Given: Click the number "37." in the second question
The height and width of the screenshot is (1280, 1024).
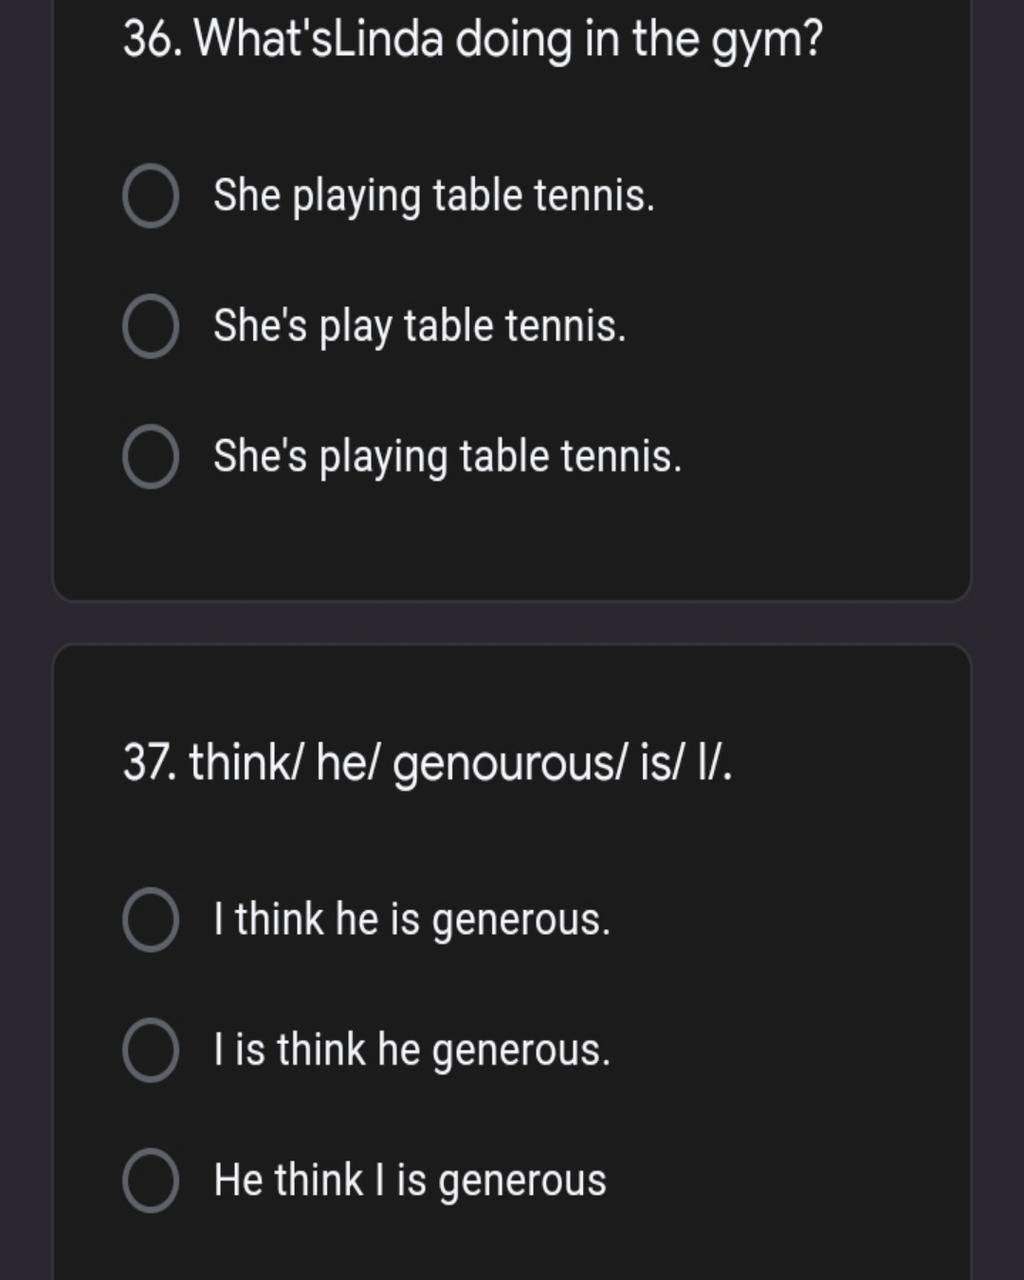Looking at the screenshot, I should [x=151, y=764].
